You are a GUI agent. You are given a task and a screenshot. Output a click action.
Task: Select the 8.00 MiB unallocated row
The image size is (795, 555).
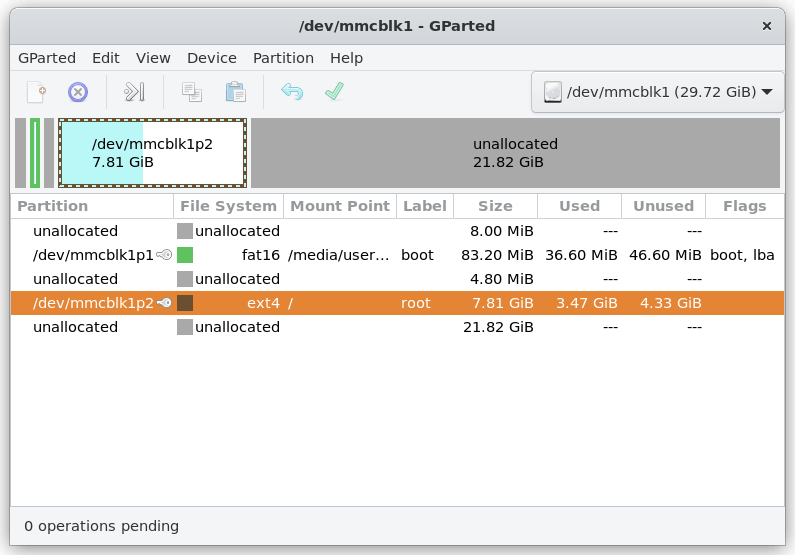75,231
